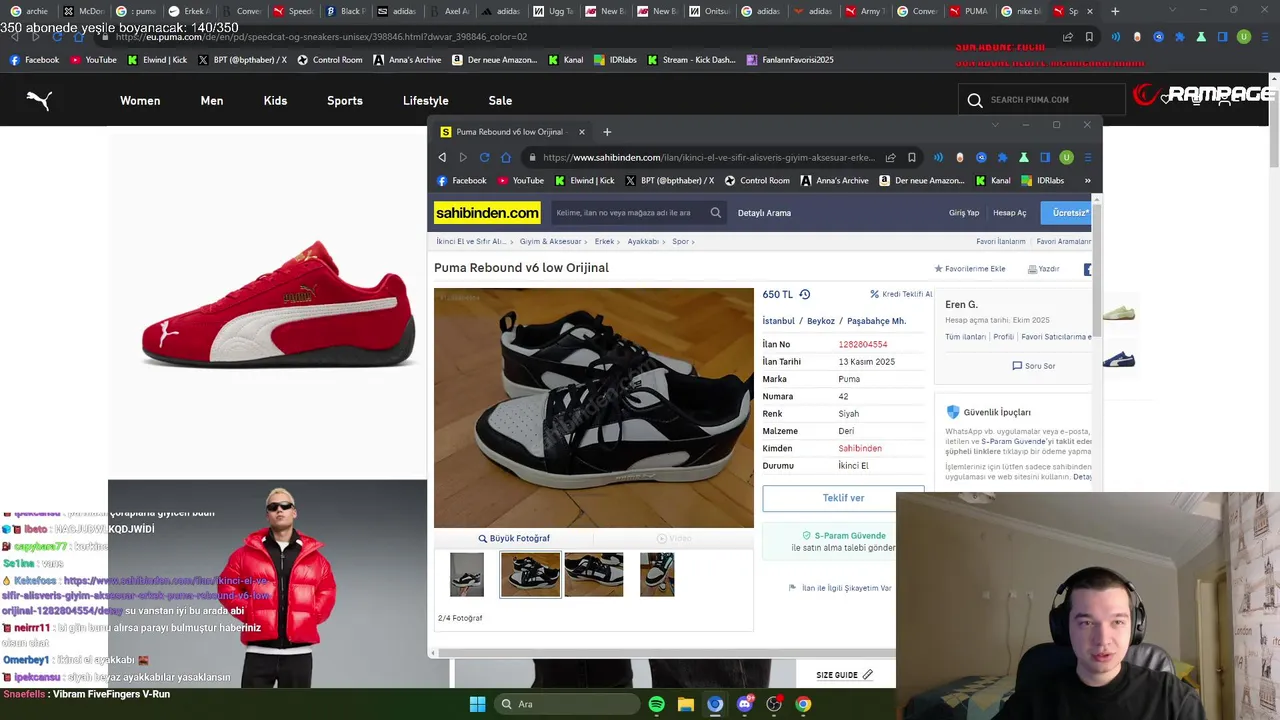Select the first listing photo thumbnail

coord(467,575)
